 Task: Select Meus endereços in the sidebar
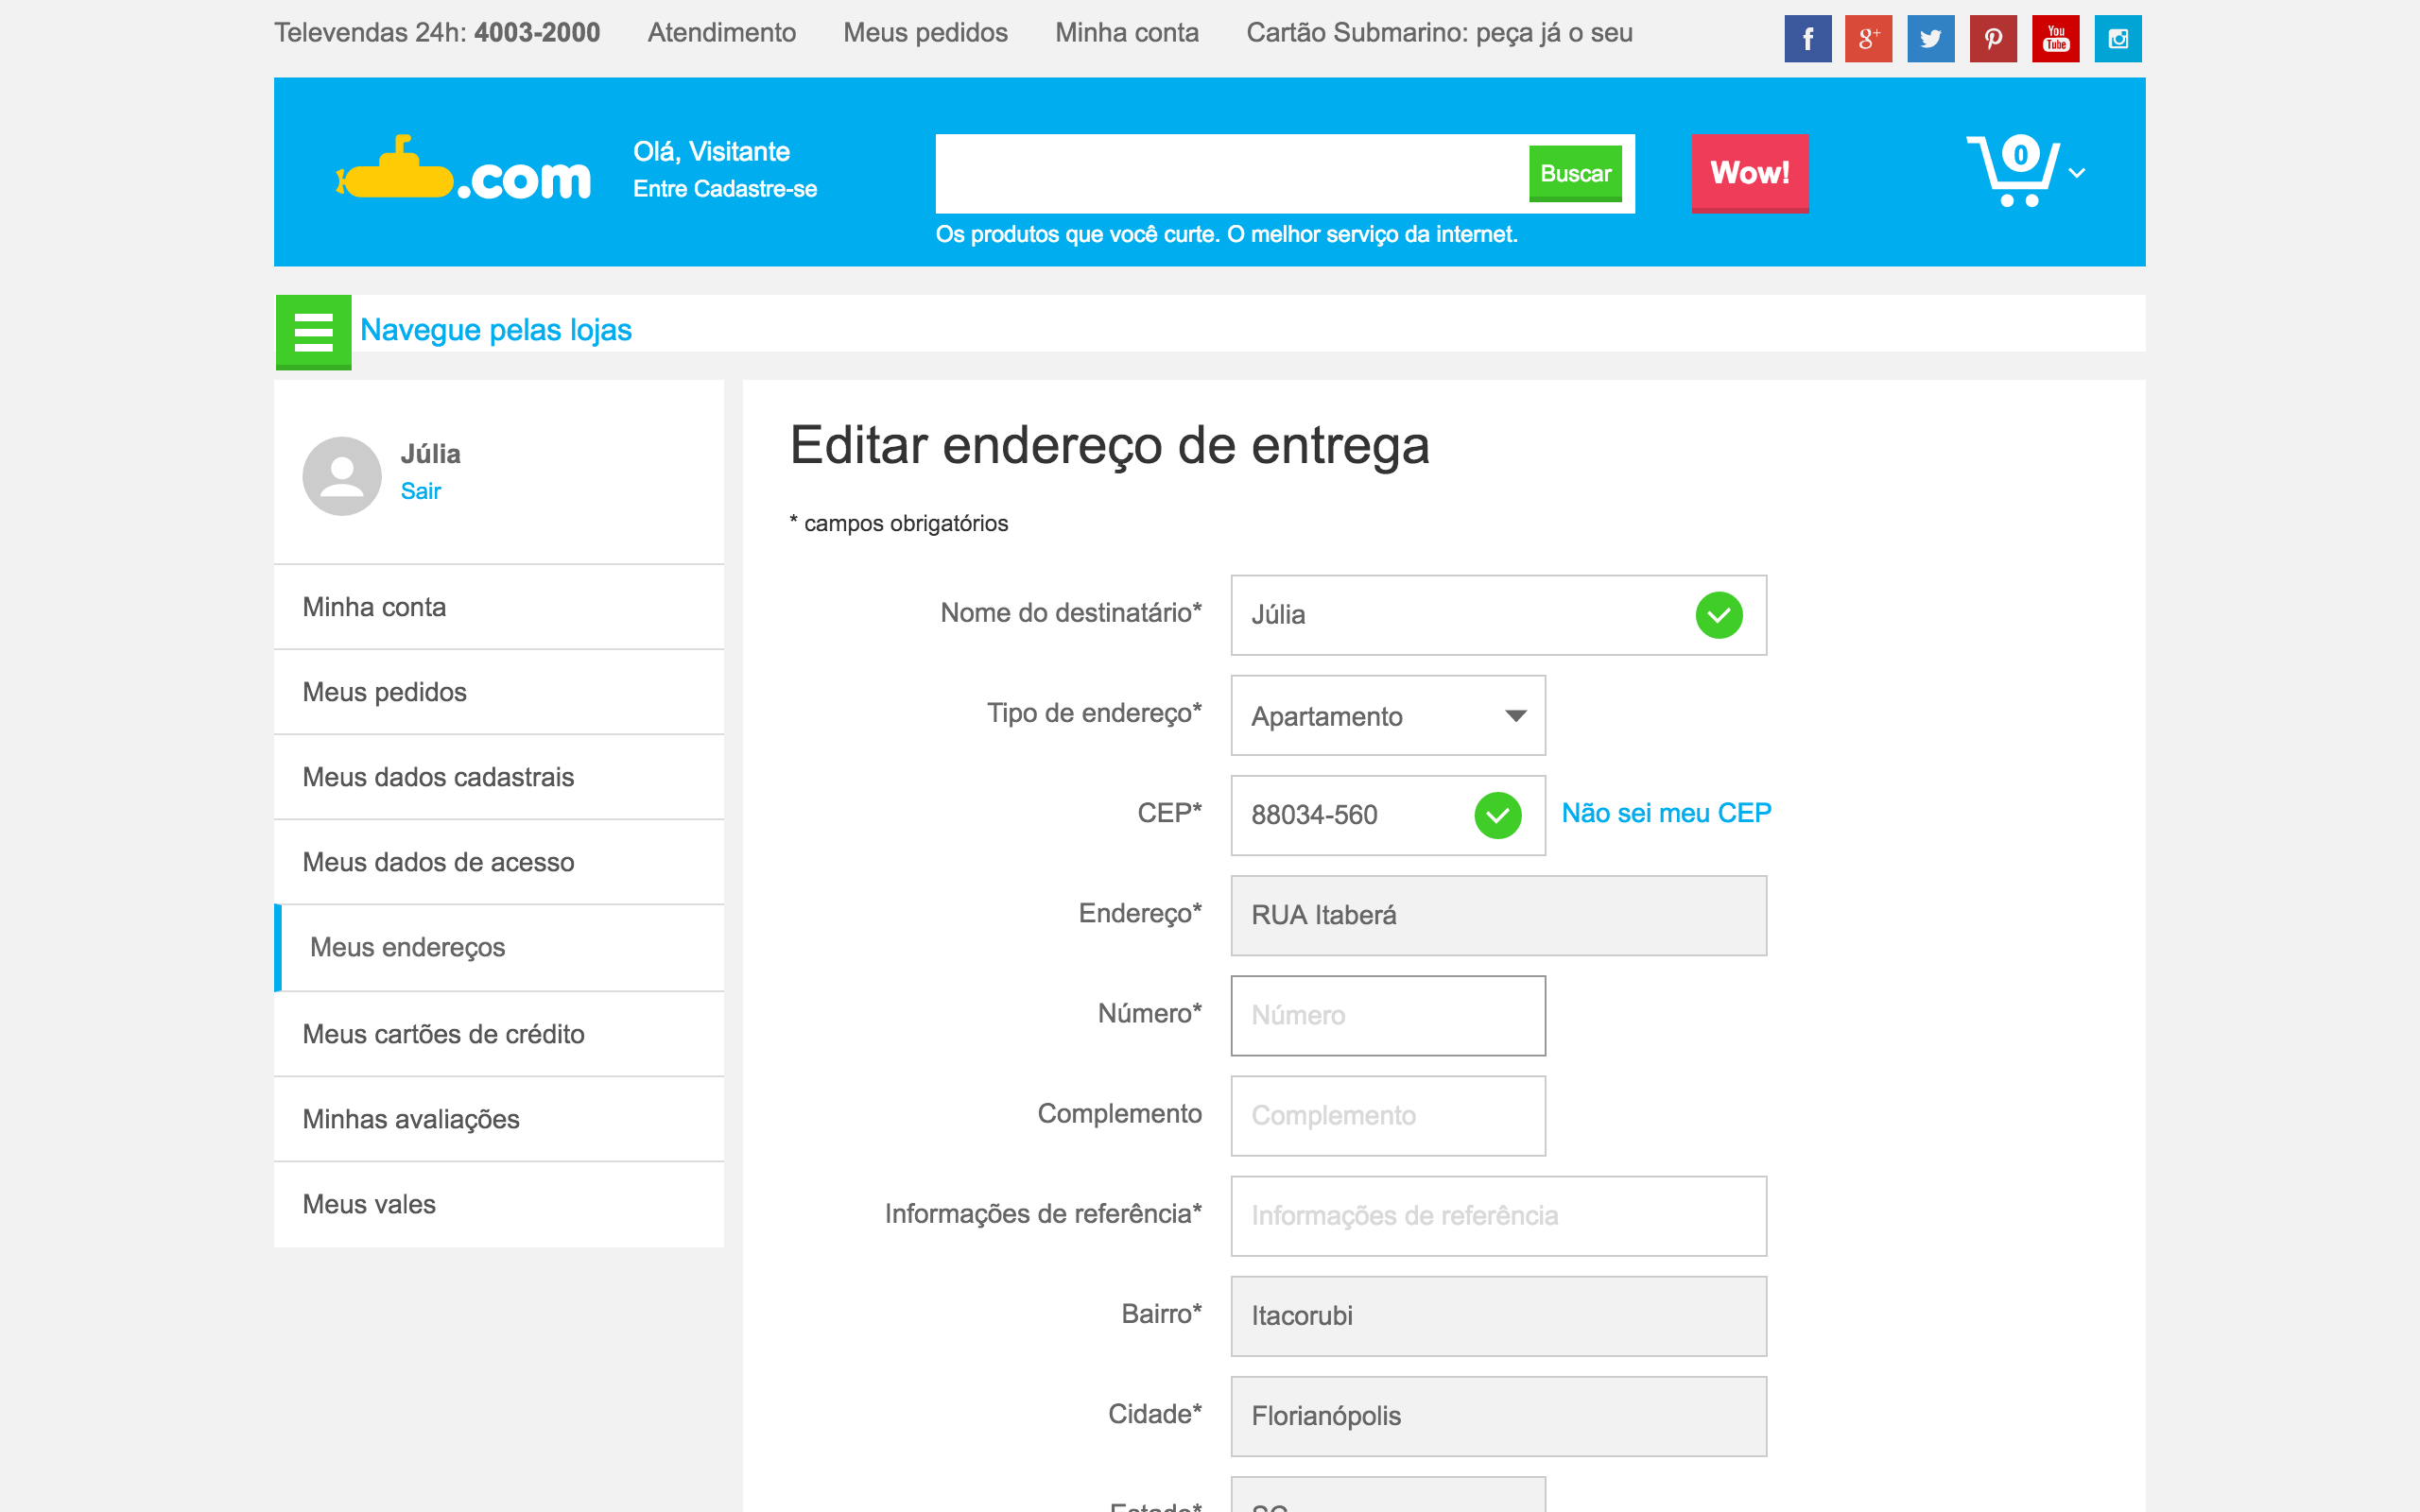(408, 947)
